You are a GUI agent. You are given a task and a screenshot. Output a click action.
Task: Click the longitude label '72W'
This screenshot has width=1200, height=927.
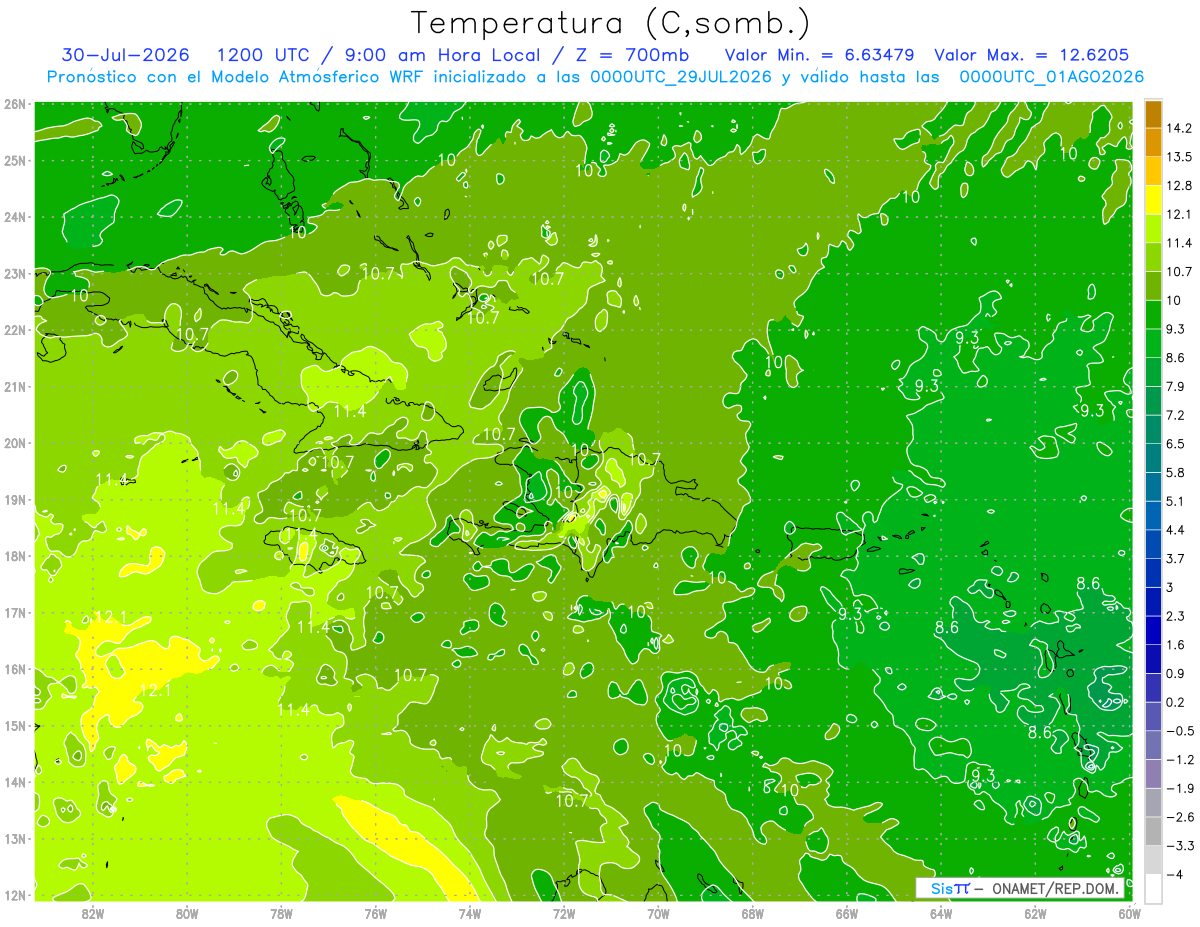point(564,912)
